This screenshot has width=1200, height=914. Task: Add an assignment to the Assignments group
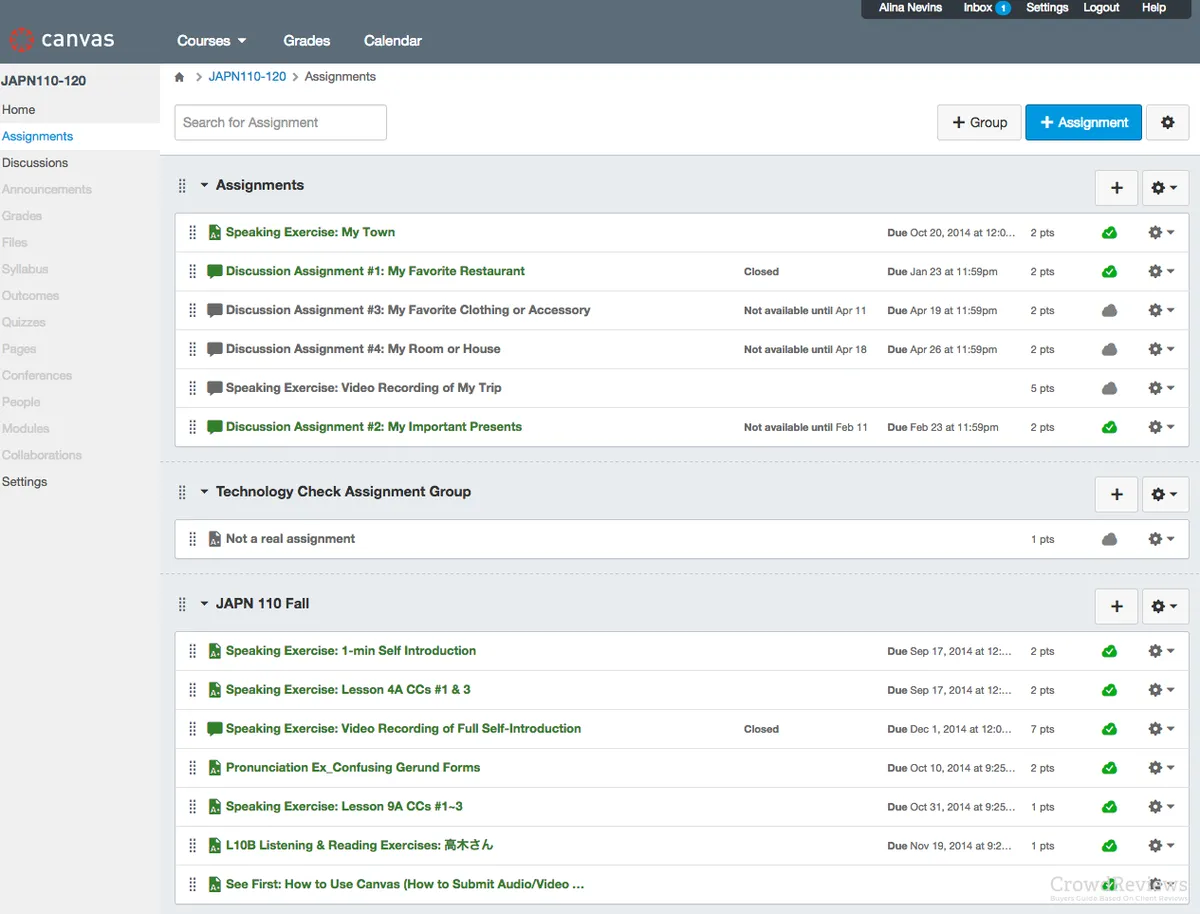1116,187
